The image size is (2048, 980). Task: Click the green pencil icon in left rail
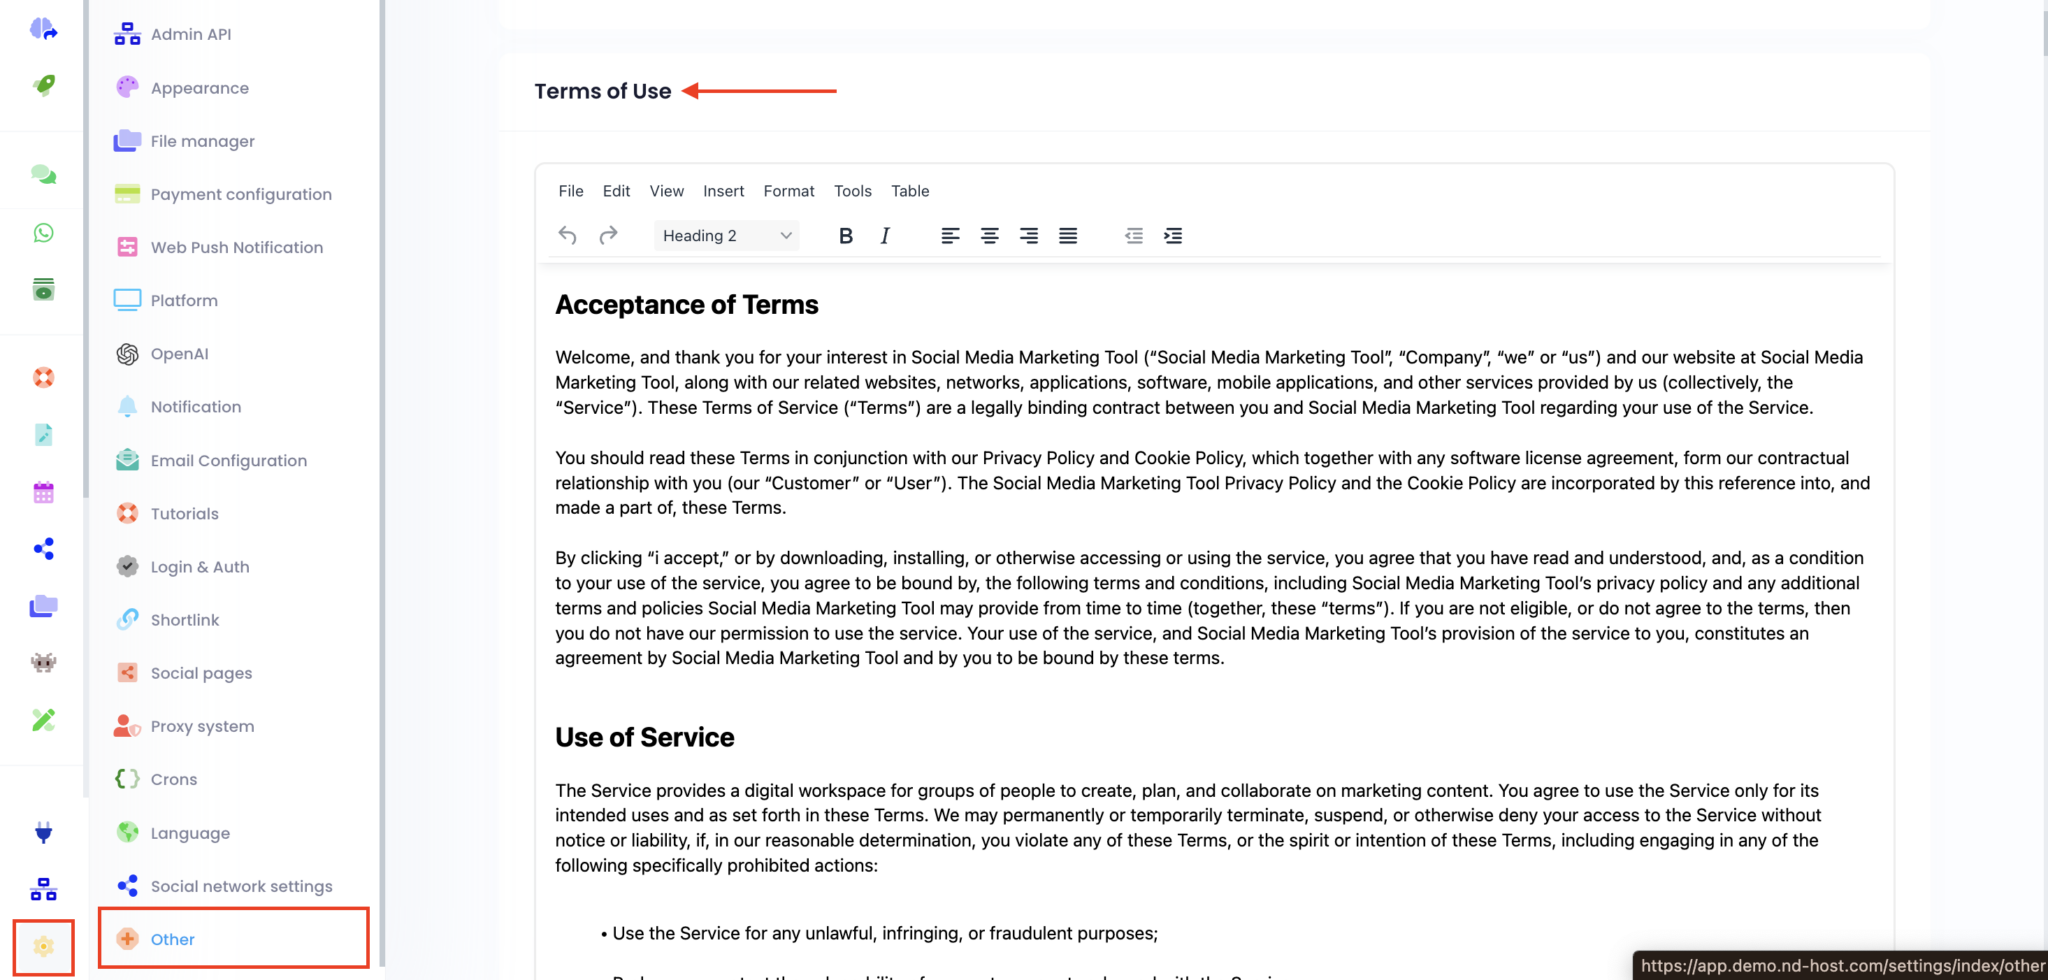[x=43, y=720]
